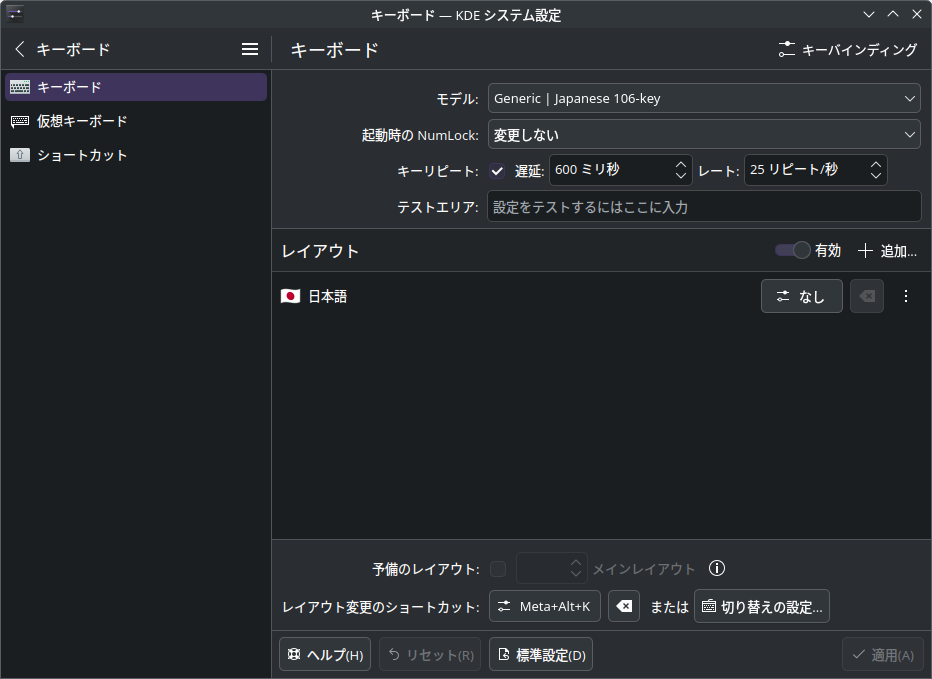
Task: Disable the レイアウト 有効 switch
Action: 793,250
